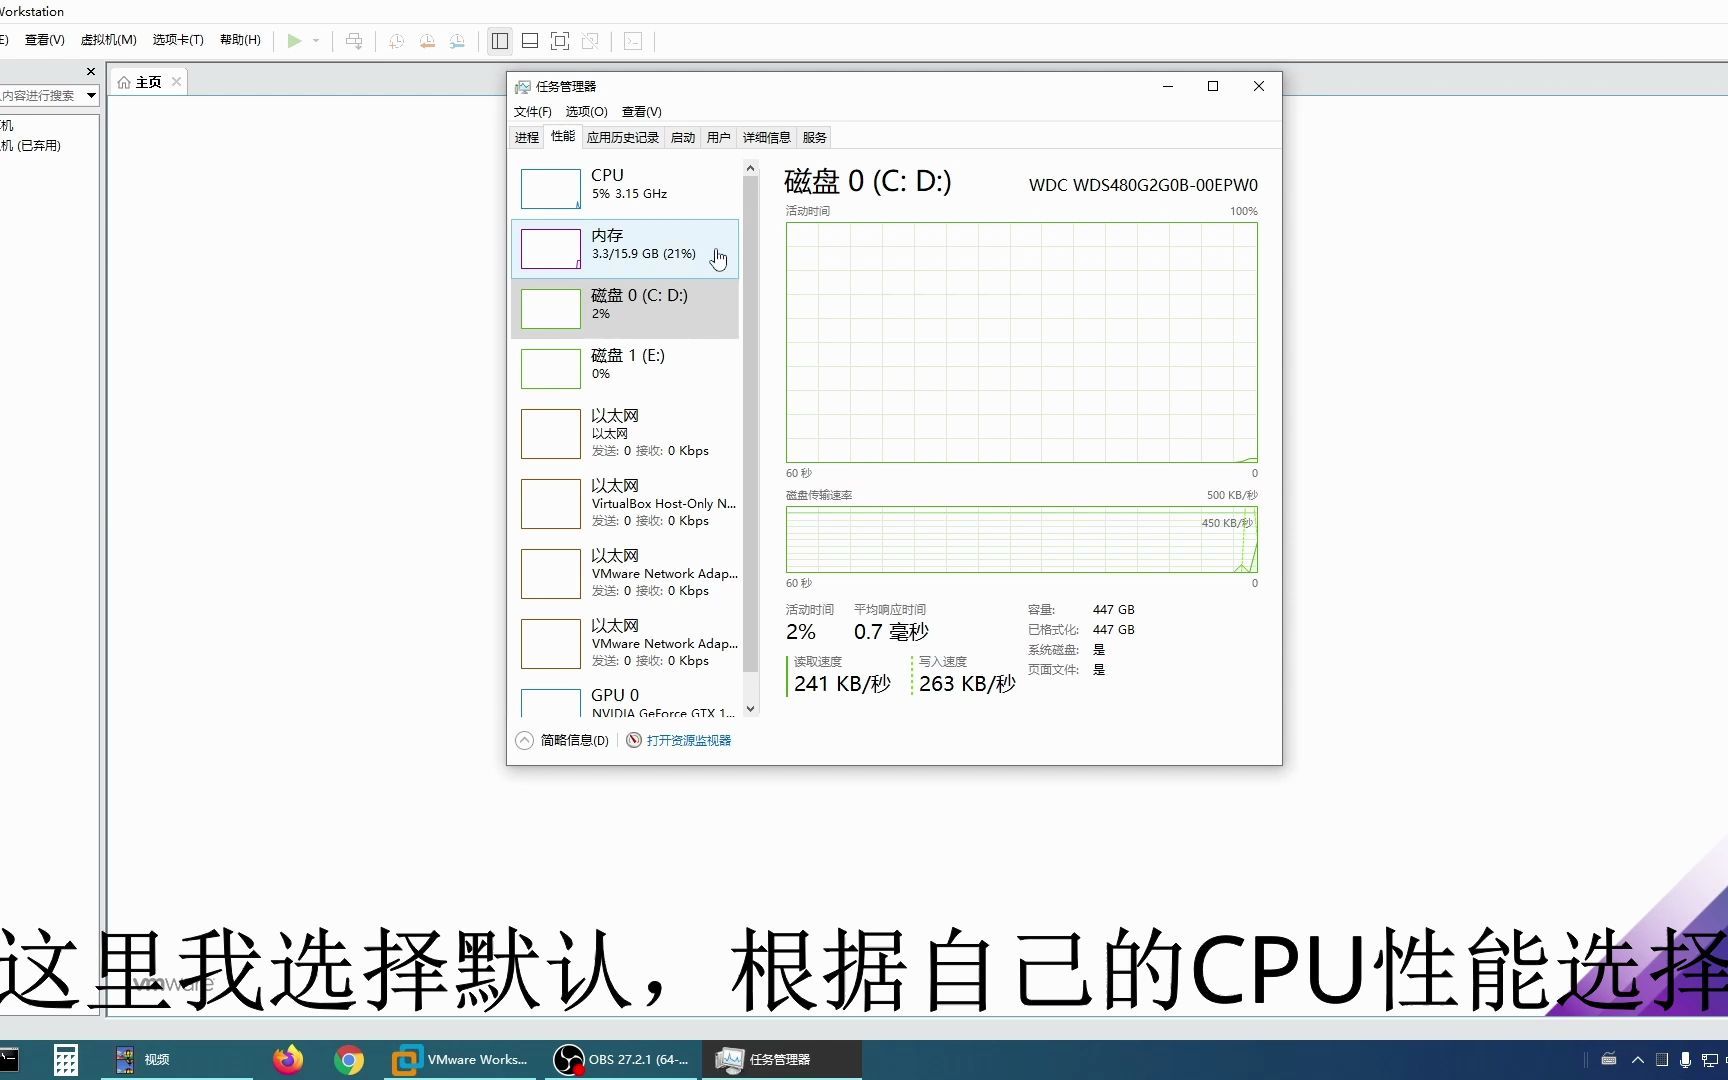Toggle the virtual machine thumbnail bar
Screen dimensions: 1728x1080
pos(530,40)
